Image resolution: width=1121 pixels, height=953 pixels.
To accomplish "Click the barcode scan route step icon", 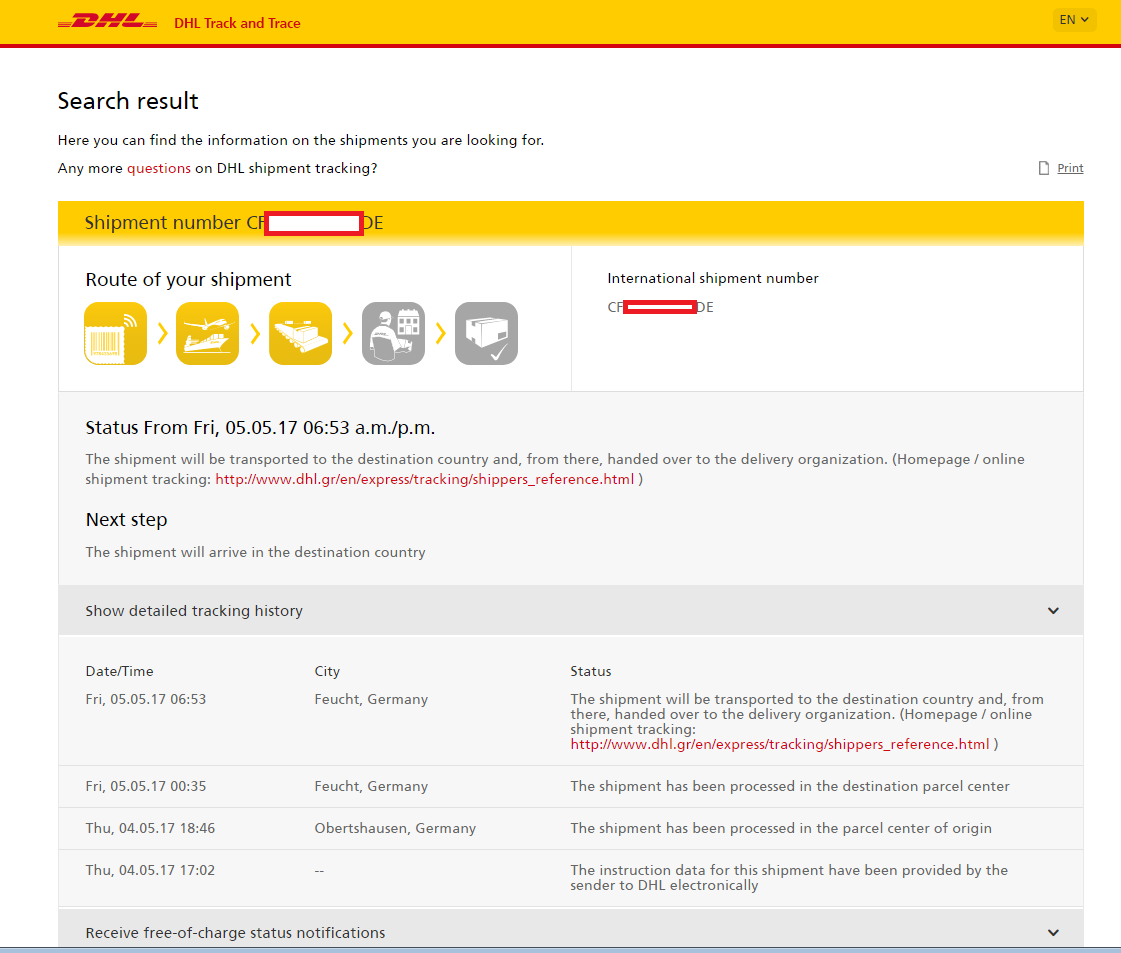I will [115, 333].
